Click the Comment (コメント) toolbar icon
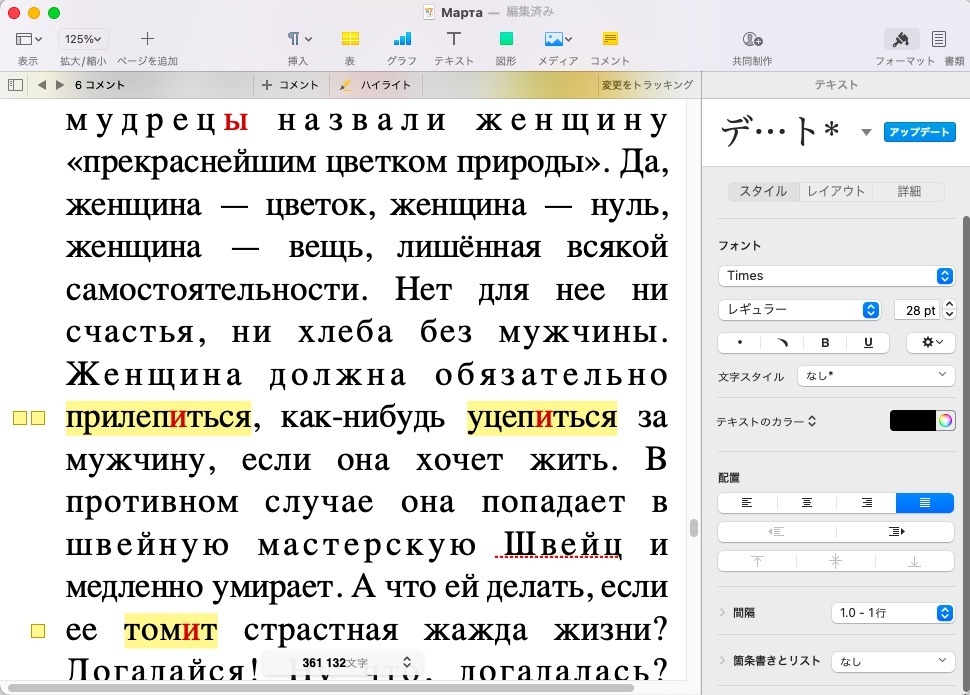 pyautogui.click(x=609, y=40)
